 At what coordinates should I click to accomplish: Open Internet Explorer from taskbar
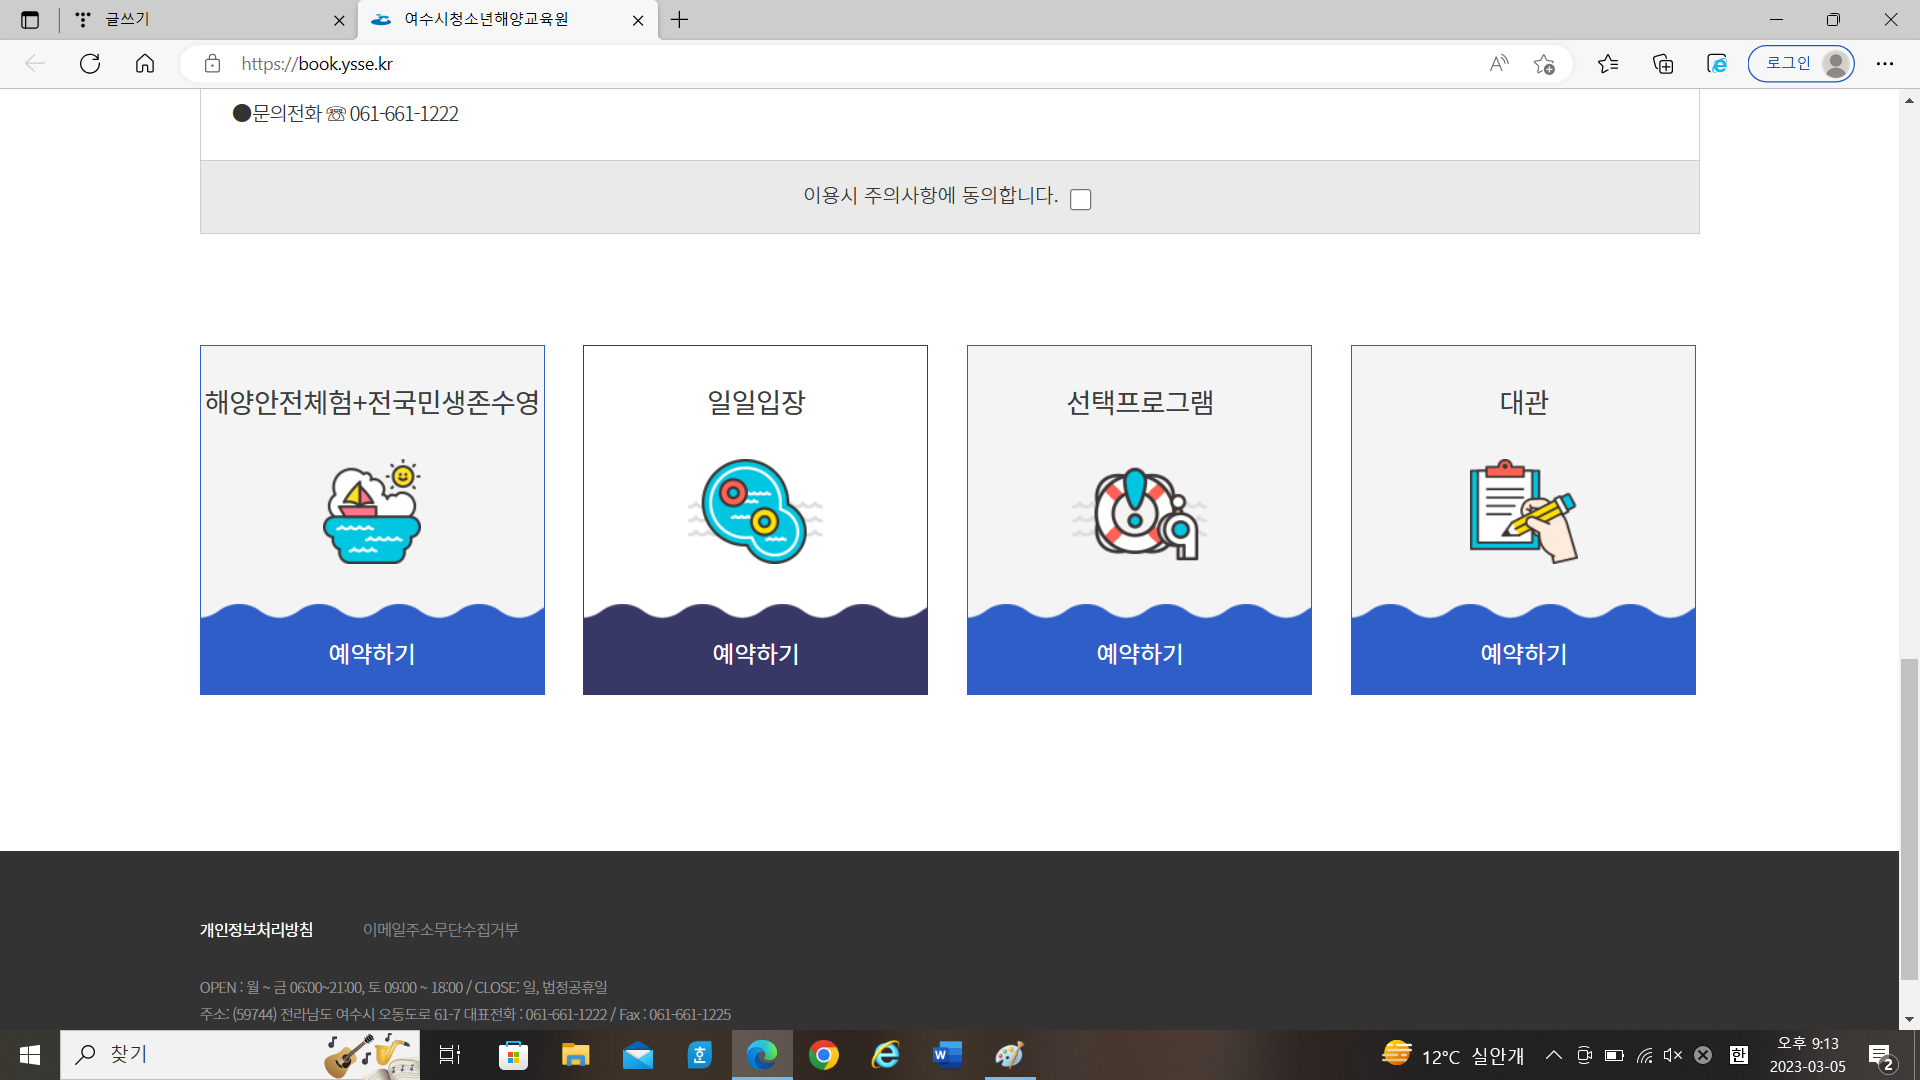tap(886, 1055)
